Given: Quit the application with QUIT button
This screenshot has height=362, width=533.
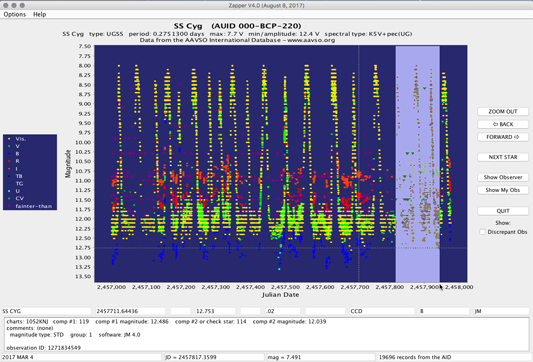Looking at the screenshot, I should pos(503,211).
